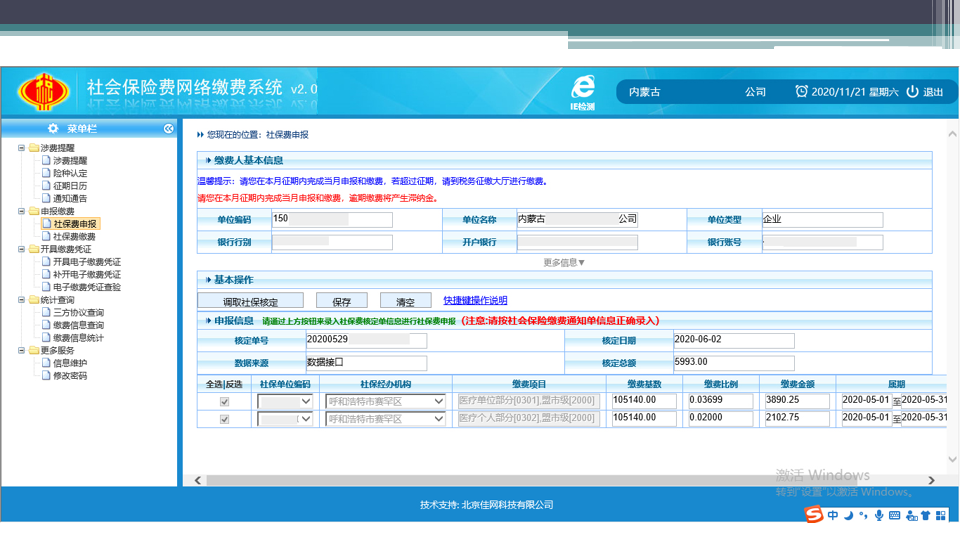Click the 统计查询 folder icon

click(34, 299)
